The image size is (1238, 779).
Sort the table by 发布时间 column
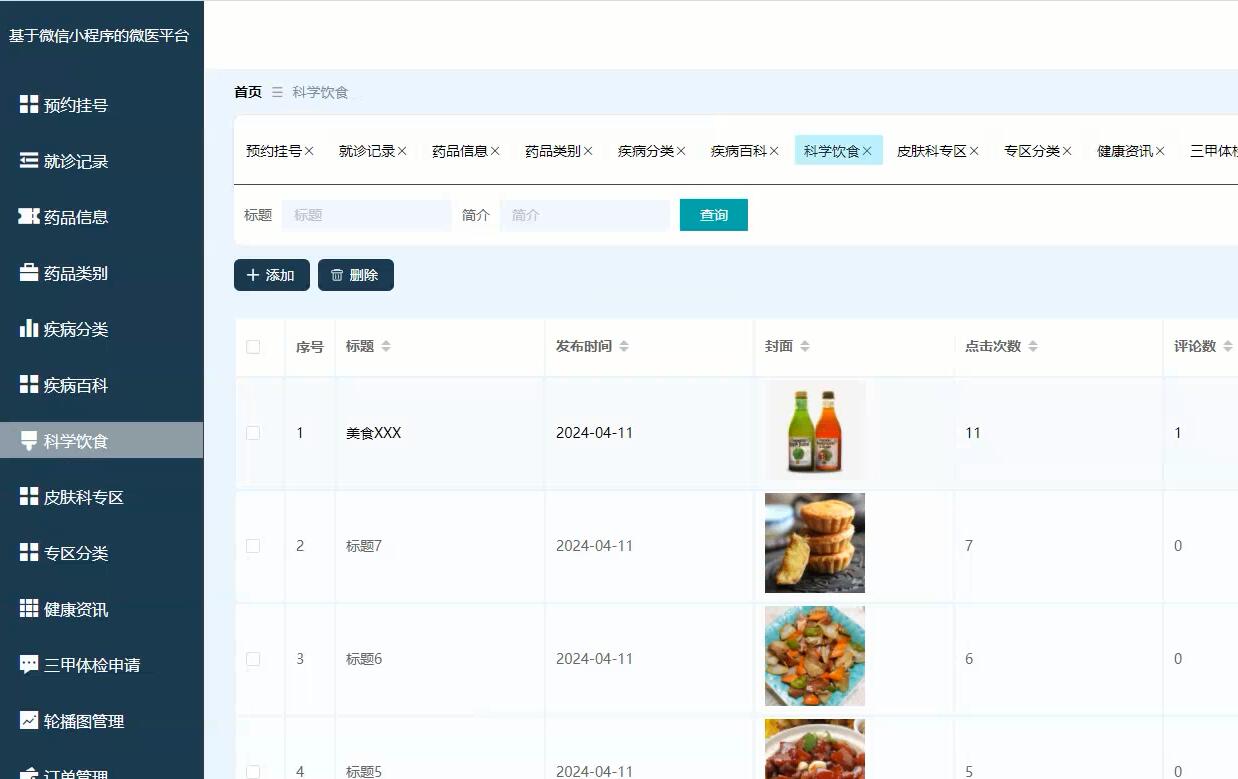pos(624,346)
